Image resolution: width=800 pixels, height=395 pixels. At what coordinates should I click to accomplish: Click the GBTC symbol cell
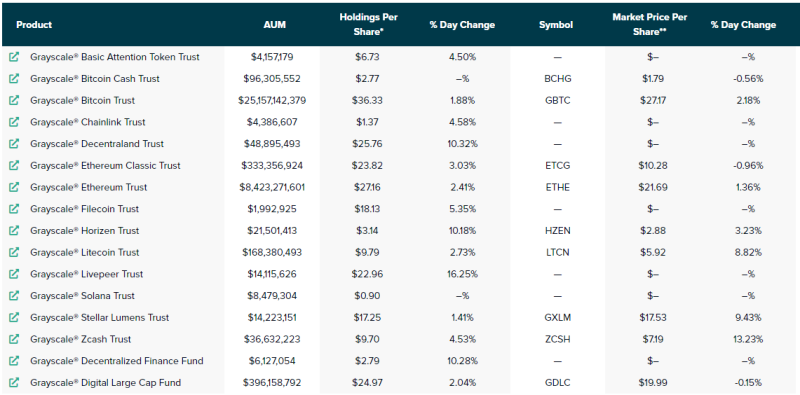(557, 101)
